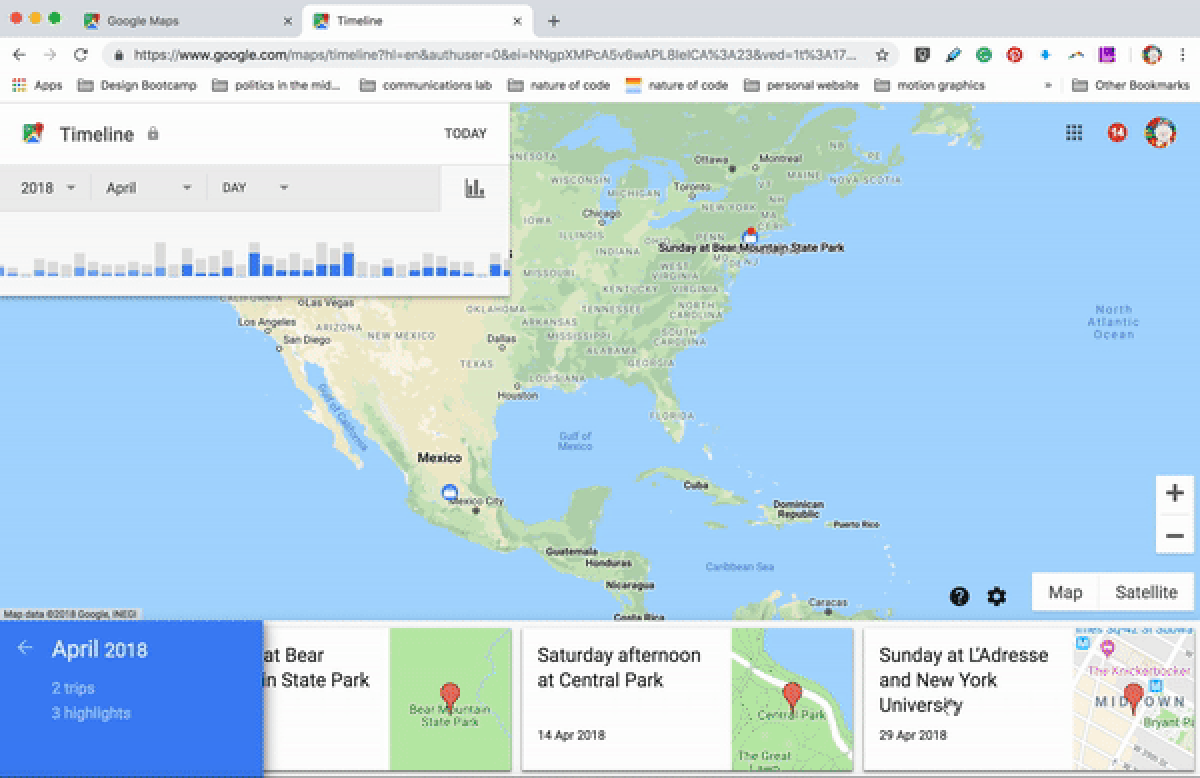
Task: Click the lock icon beside Timeline
Action: tap(153, 133)
